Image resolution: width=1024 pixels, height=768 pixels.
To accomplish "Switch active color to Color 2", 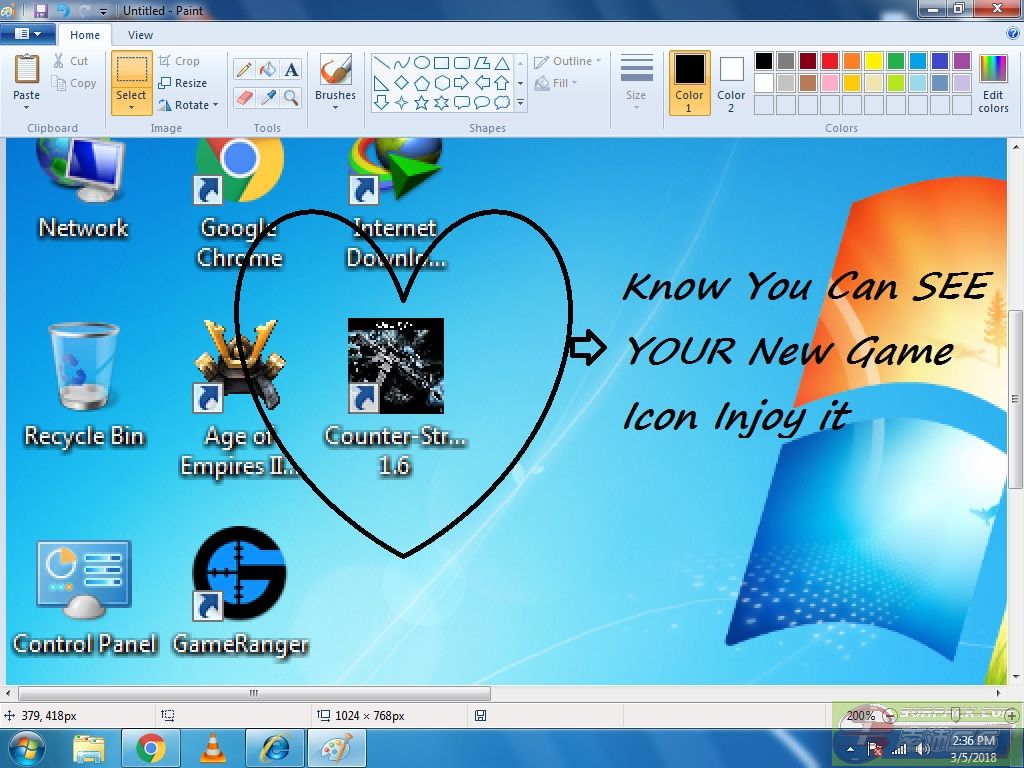I will [x=731, y=82].
